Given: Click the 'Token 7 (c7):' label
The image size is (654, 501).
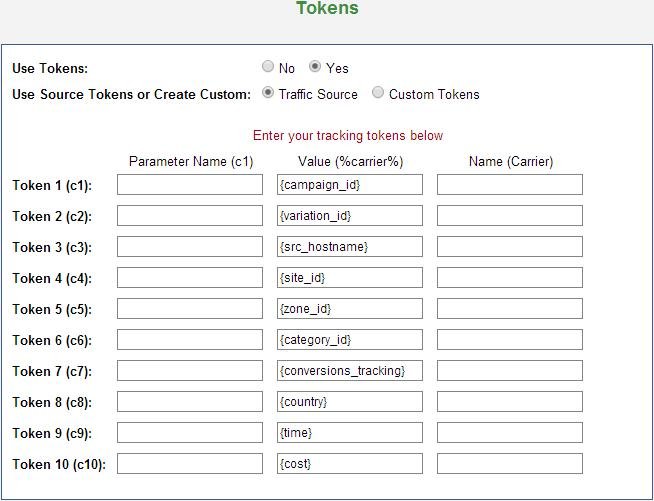Looking at the screenshot, I should tap(52, 371).
